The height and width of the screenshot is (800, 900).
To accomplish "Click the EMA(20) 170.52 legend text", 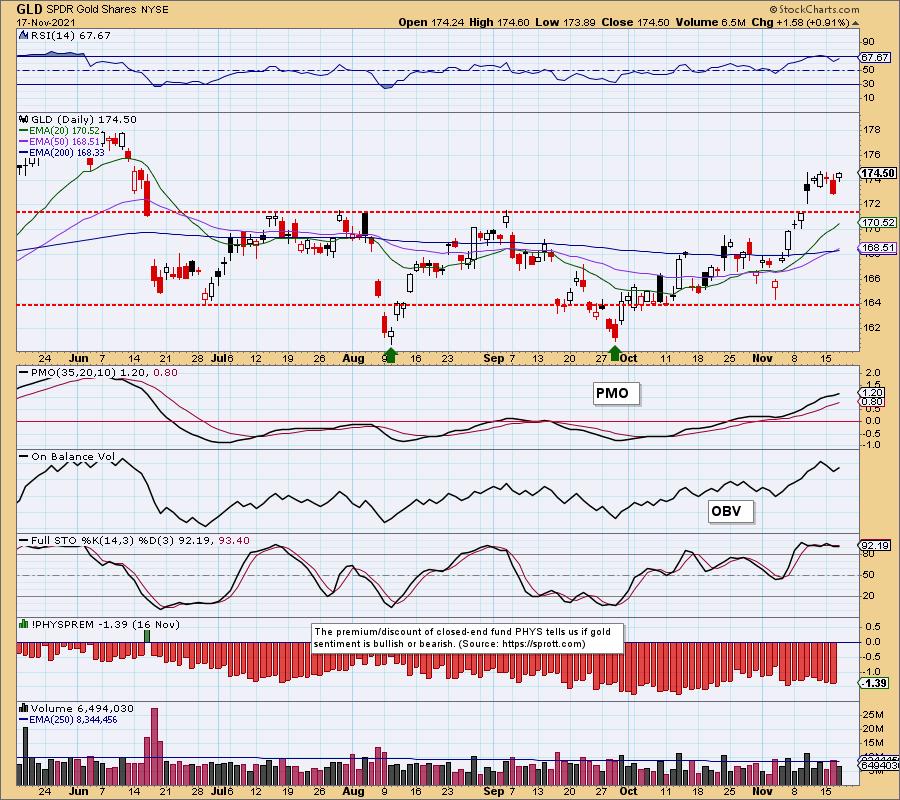I will click(64, 131).
